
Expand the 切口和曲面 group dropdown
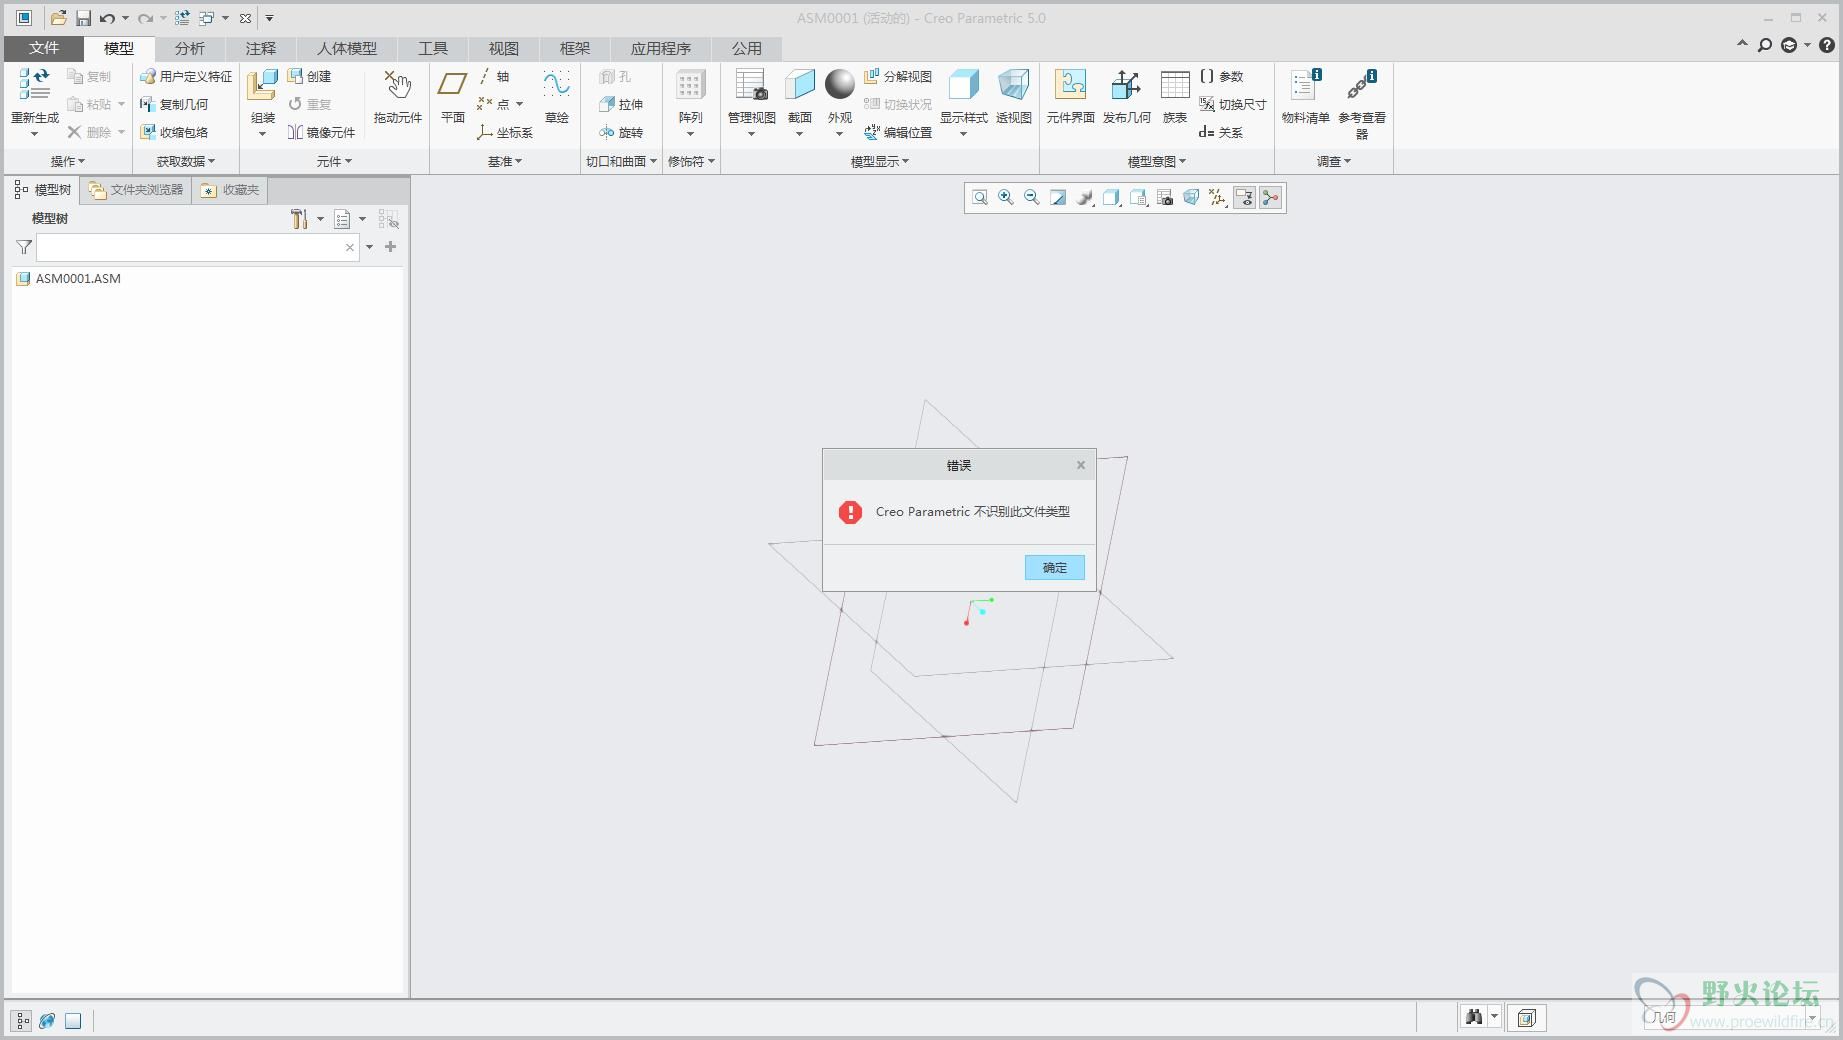621,161
